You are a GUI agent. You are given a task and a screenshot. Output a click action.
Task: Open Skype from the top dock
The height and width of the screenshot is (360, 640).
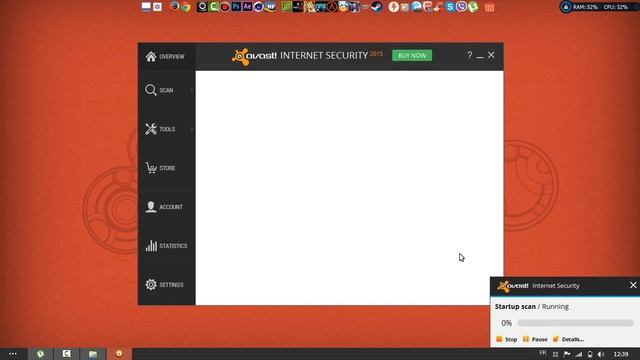coord(450,7)
